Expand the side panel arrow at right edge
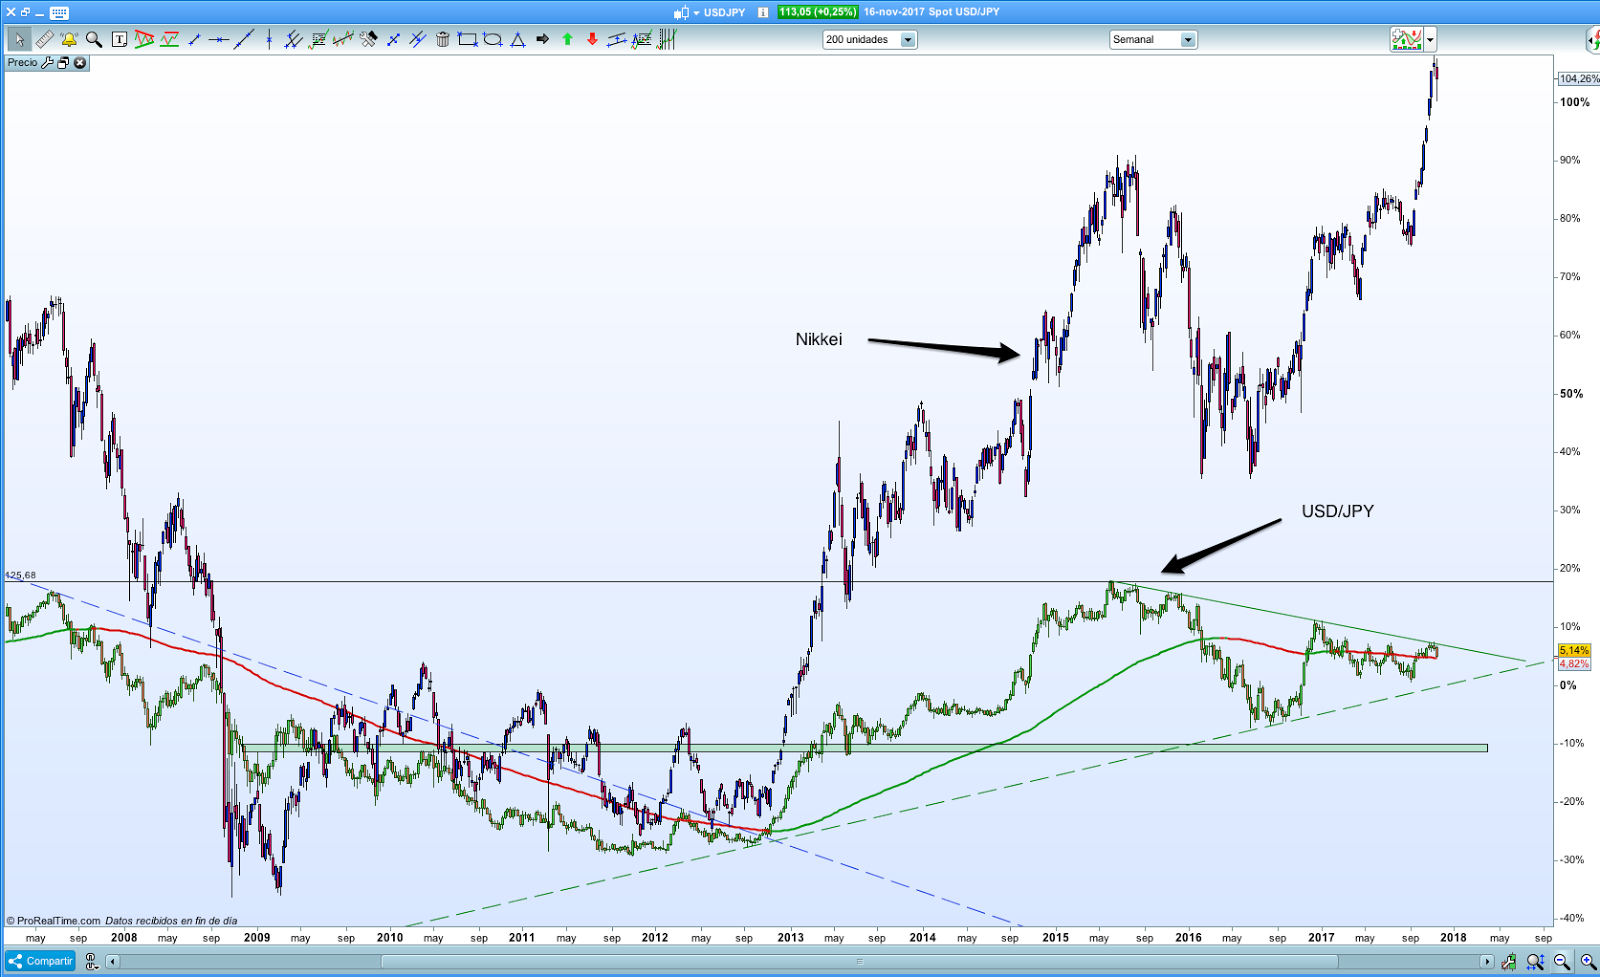The width and height of the screenshot is (1600, 977). (x=1592, y=40)
